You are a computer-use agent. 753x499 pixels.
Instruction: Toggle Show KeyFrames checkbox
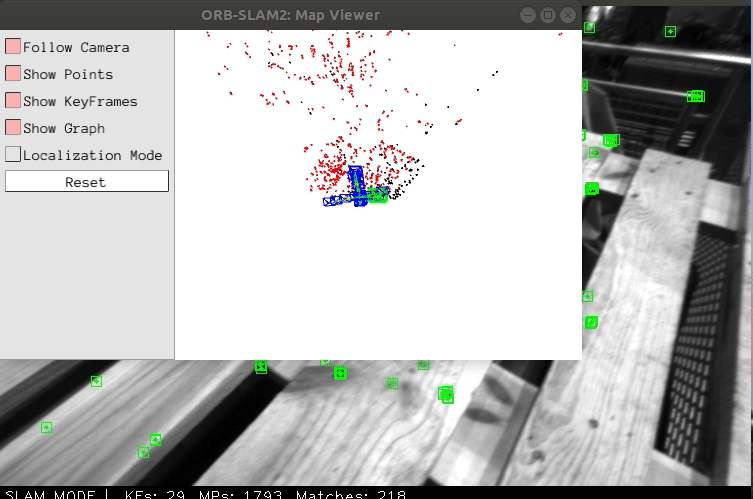pyautogui.click(x=13, y=100)
